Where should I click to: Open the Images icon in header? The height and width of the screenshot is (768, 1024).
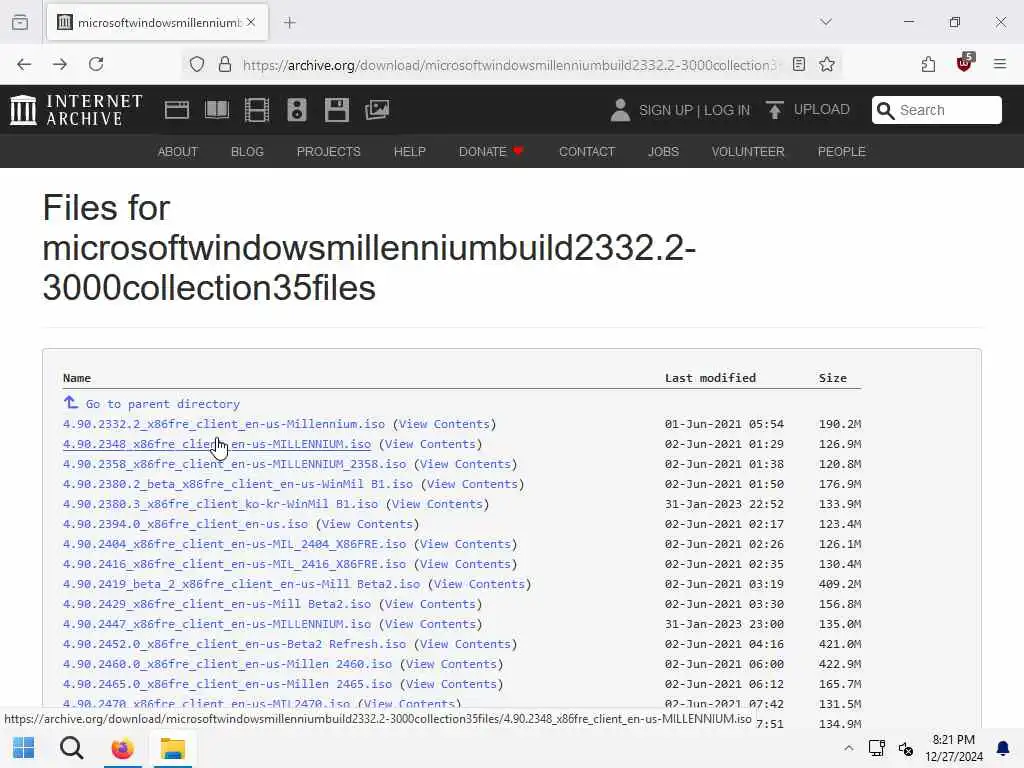tap(377, 110)
